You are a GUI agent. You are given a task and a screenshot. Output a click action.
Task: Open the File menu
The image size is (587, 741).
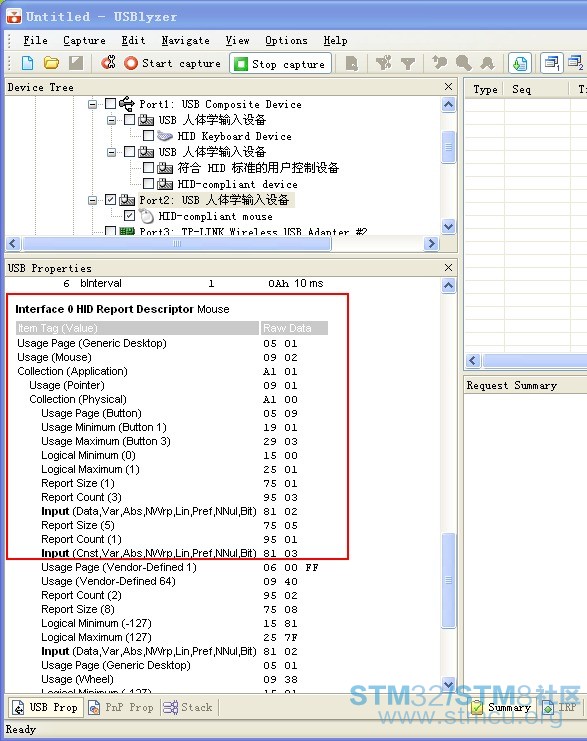[x=35, y=41]
